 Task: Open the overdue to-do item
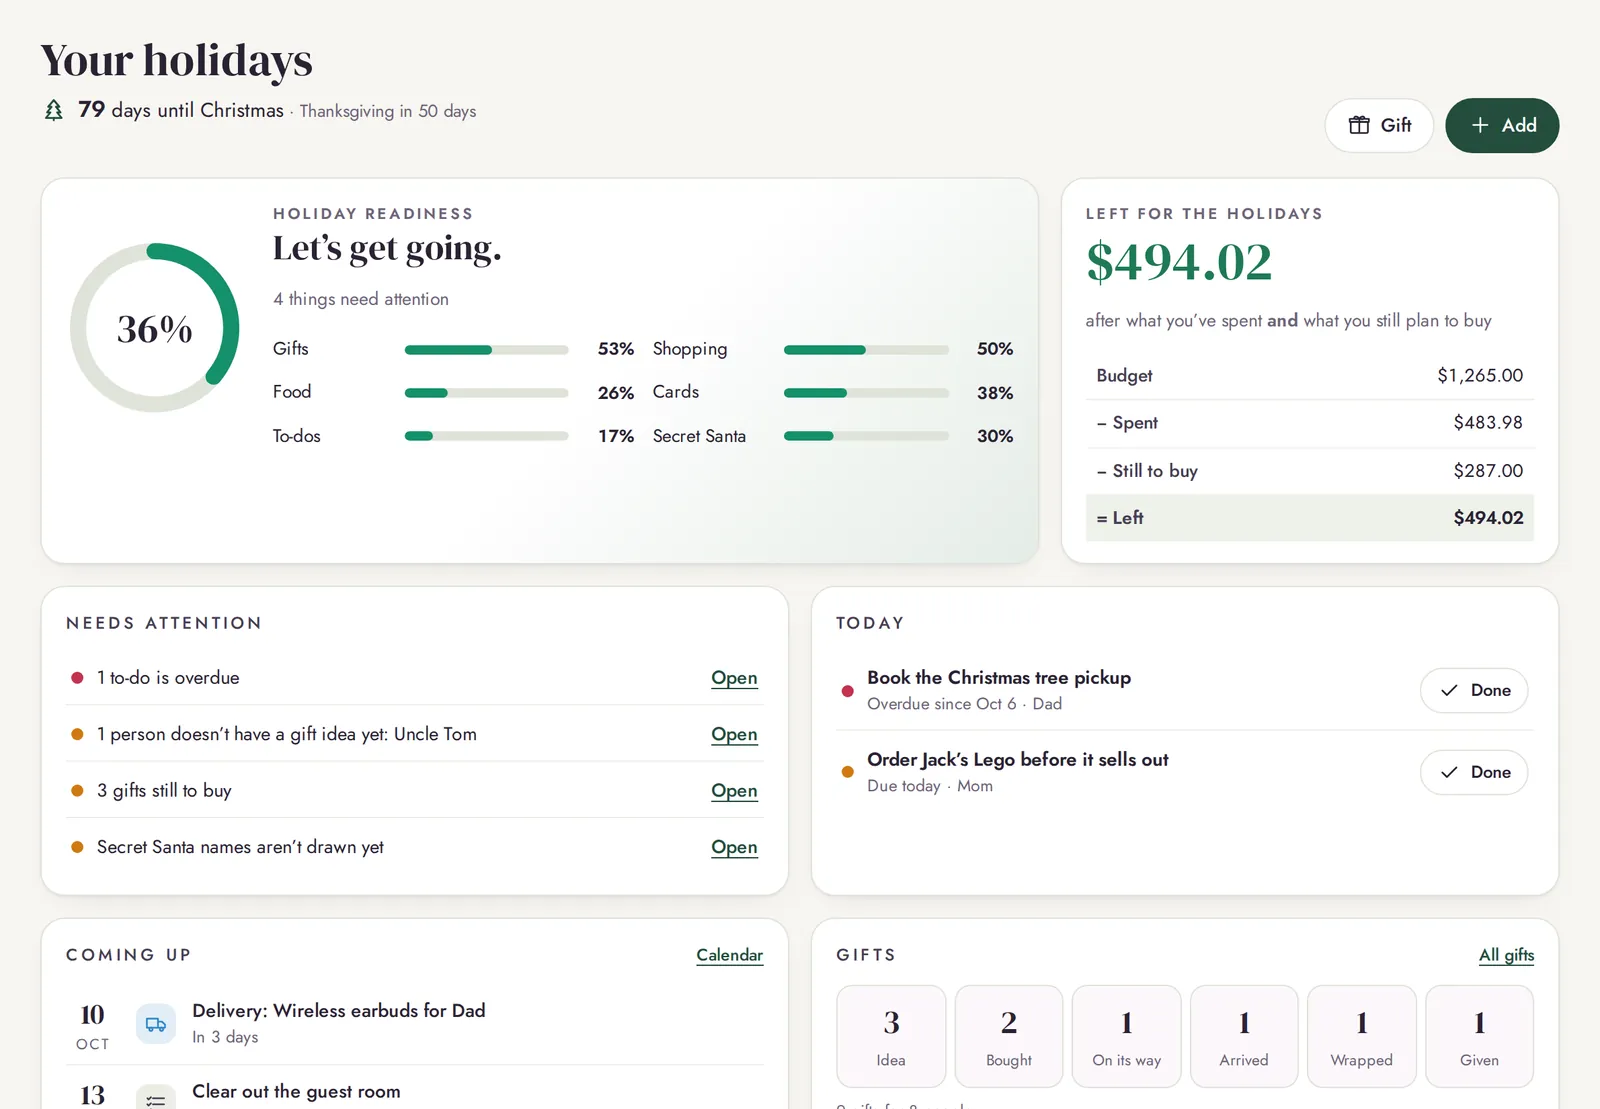(x=734, y=678)
